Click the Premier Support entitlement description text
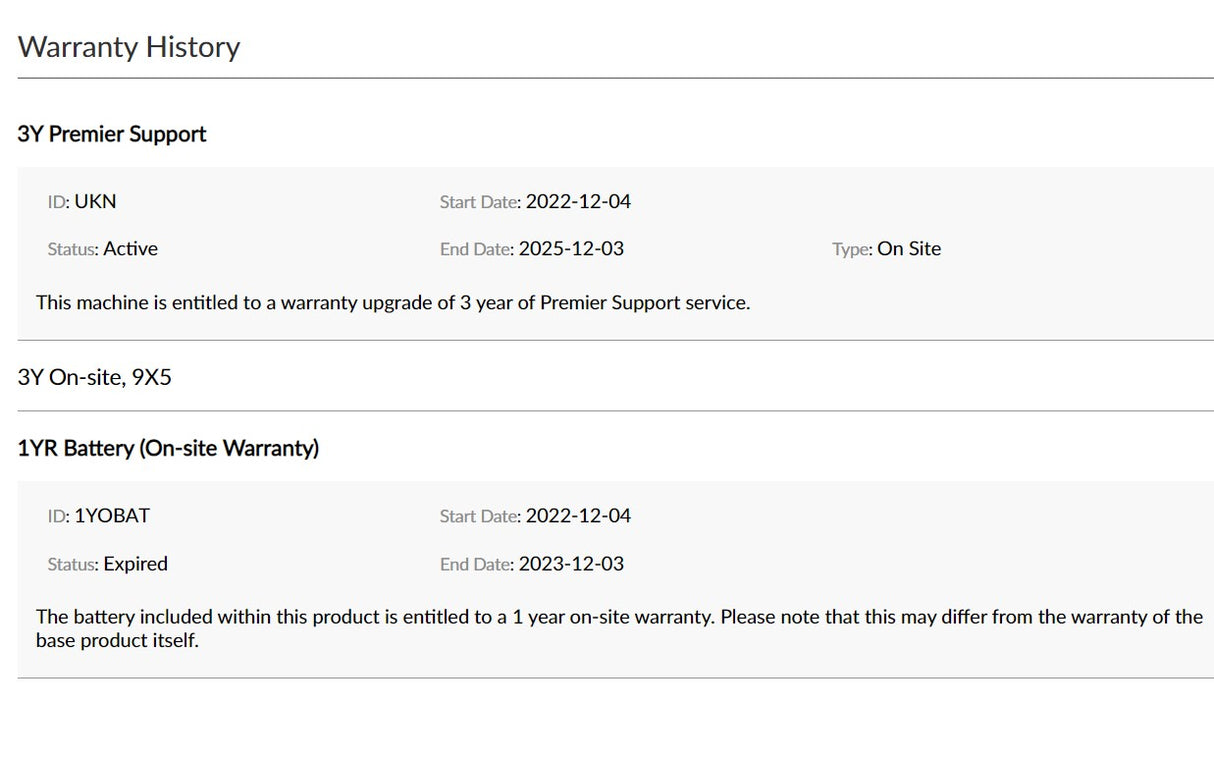1214x759 pixels. [393, 302]
